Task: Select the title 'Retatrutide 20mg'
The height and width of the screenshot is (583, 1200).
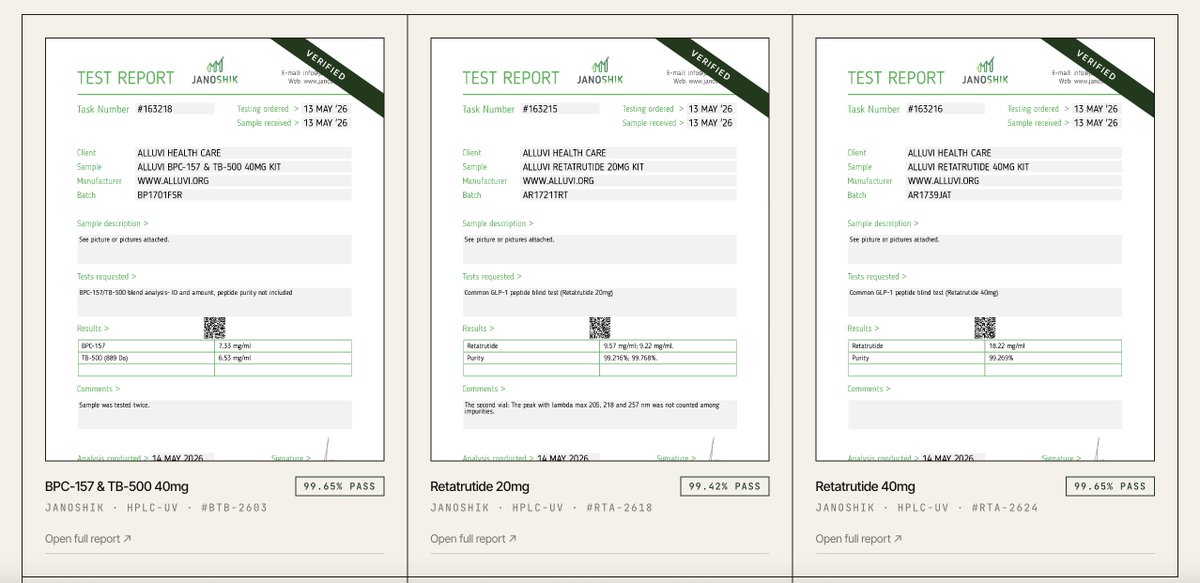Action: point(480,487)
